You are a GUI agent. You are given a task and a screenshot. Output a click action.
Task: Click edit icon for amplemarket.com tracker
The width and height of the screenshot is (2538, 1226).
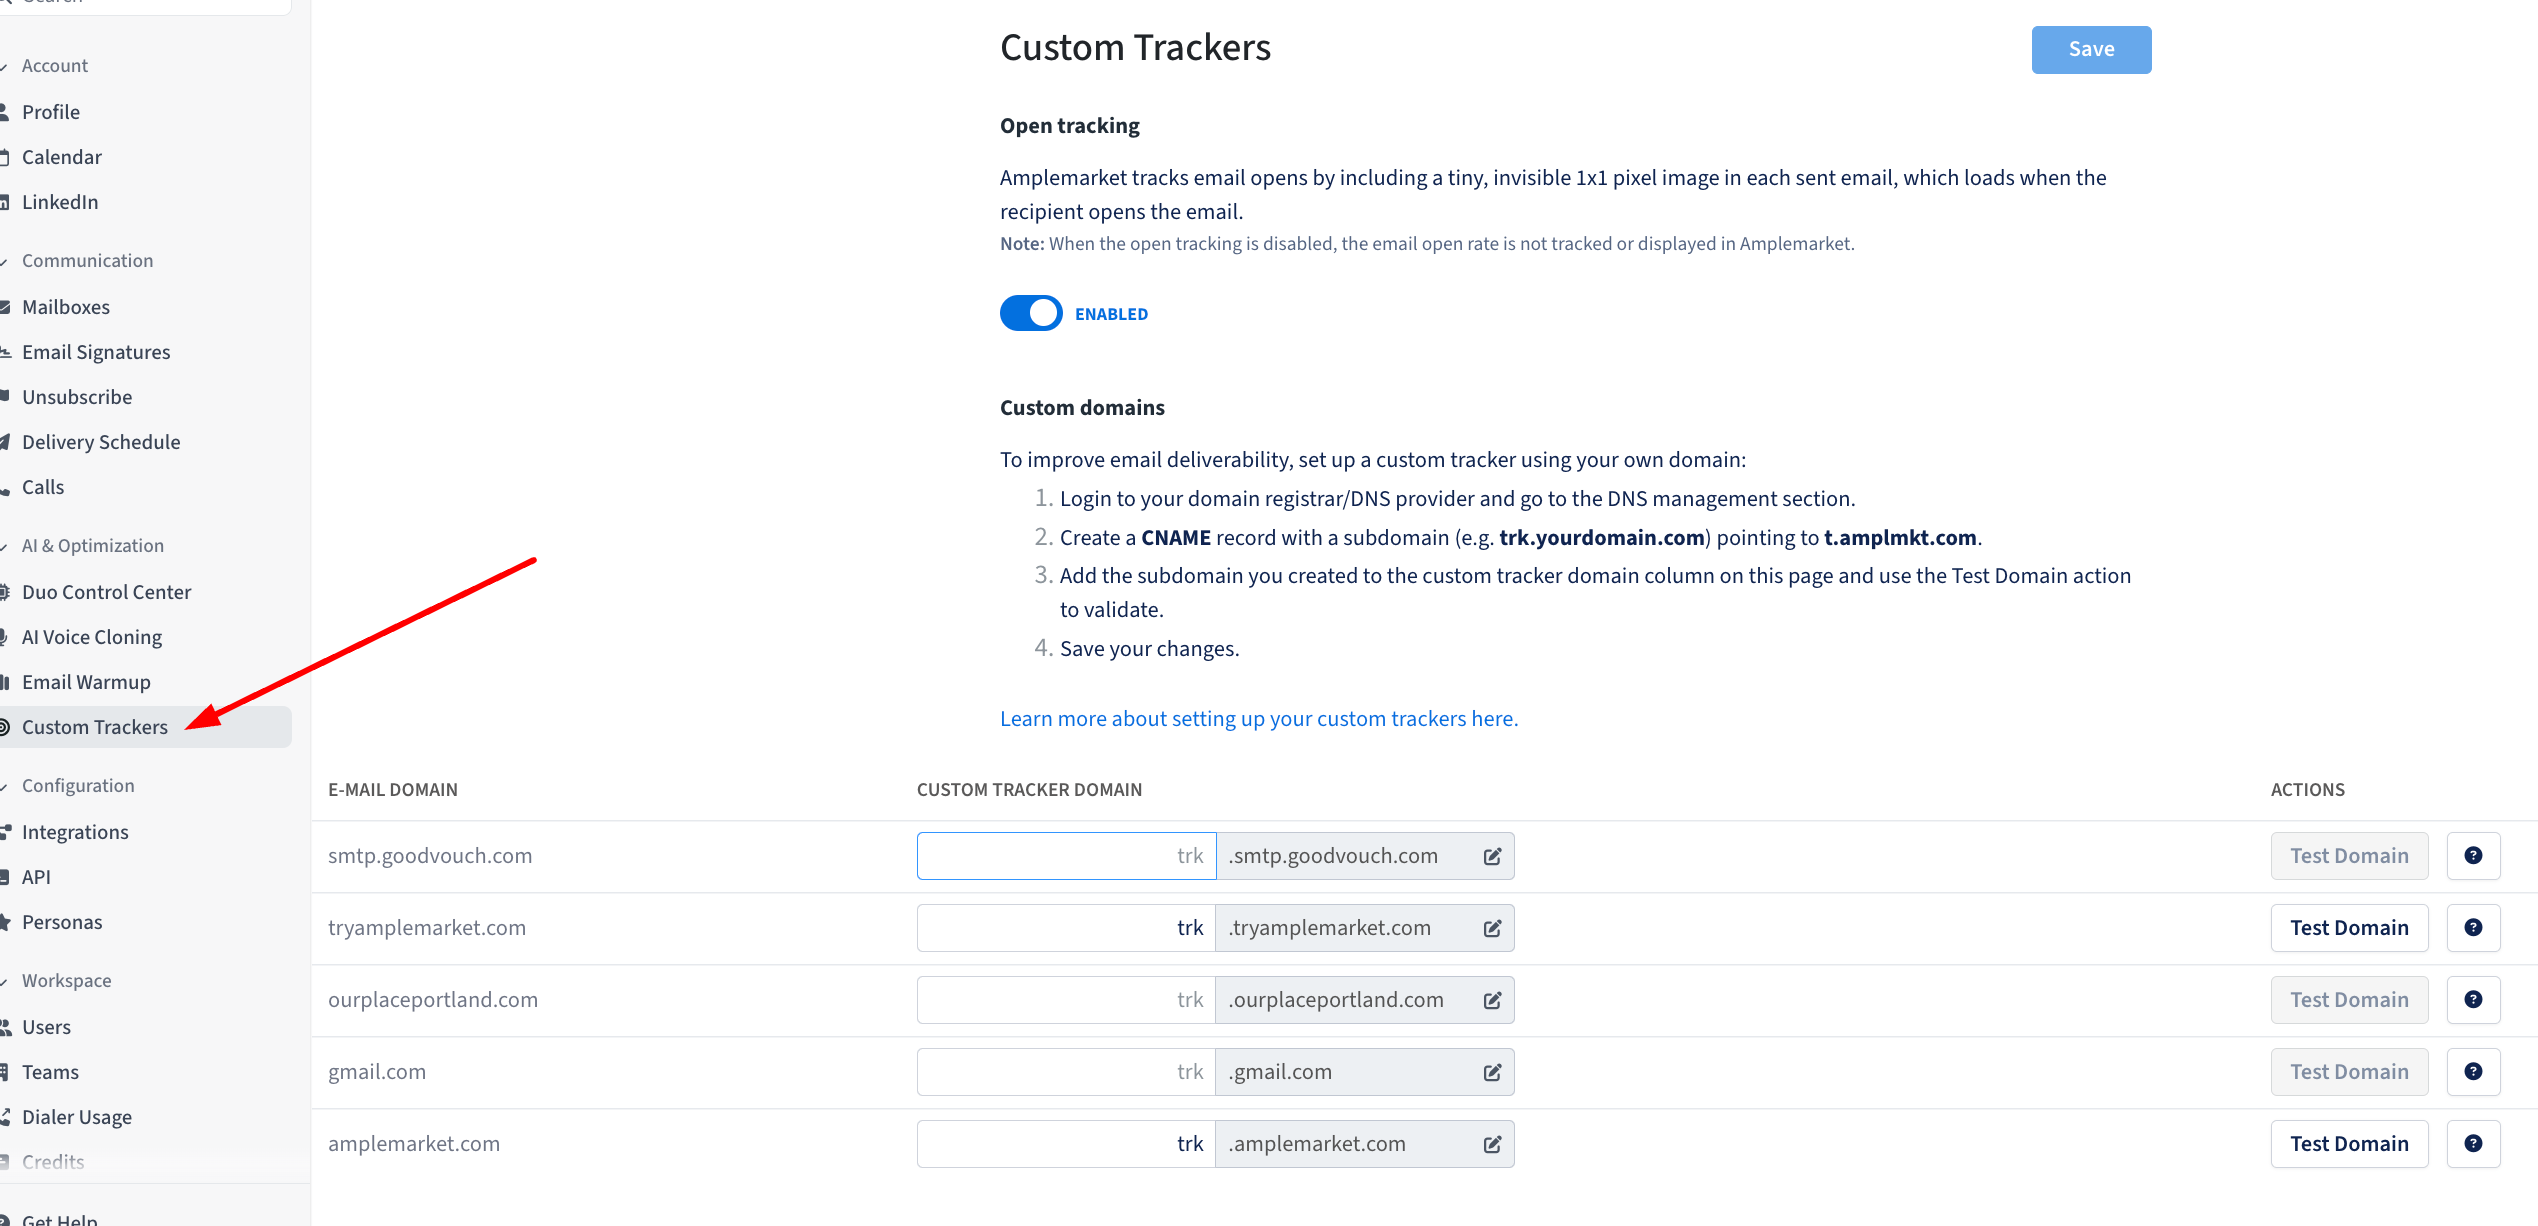1492,1144
